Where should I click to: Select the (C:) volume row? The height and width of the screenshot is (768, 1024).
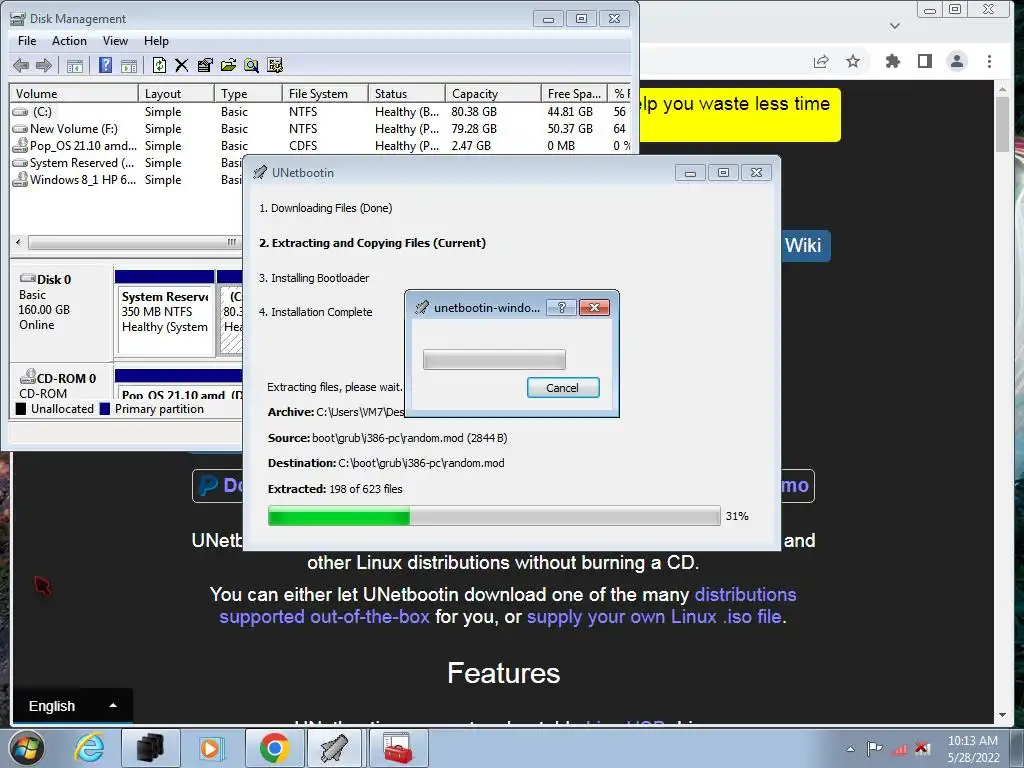click(320, 112)
